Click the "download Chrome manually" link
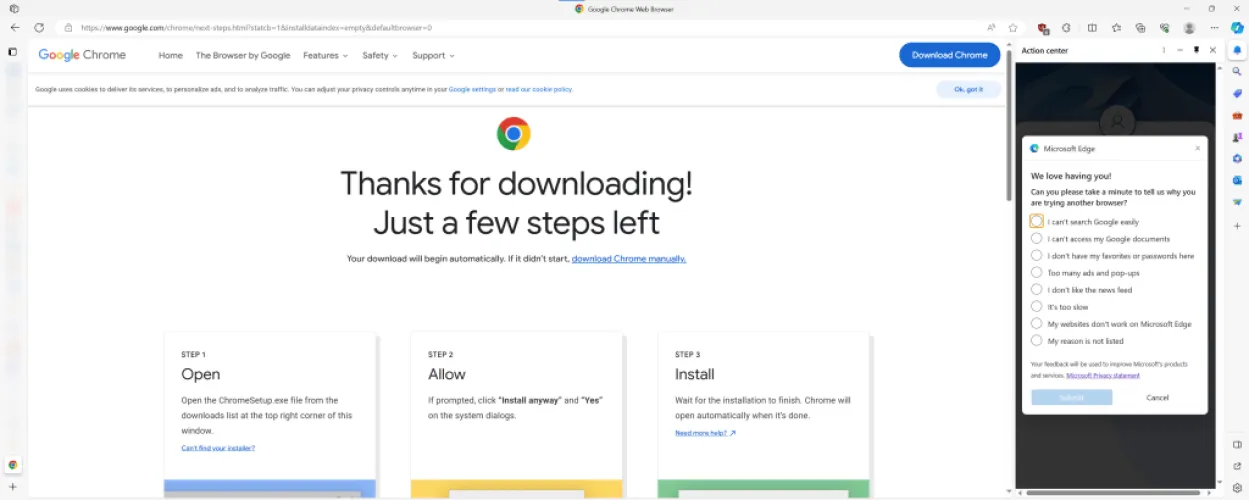This screenshot has height=500, width=1249. (x=628, y=259)
